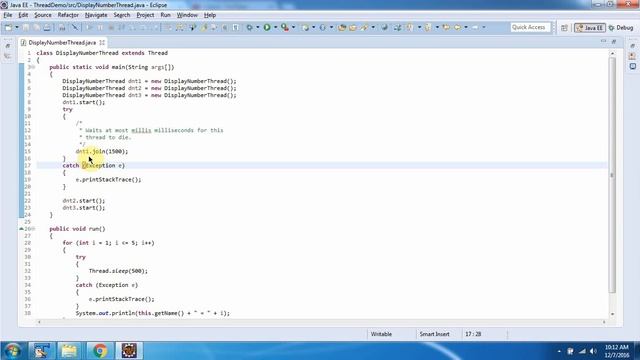
Task: Open Google Chrome from the taskbar
Action: pyautogui.click(x=100, y=351)
